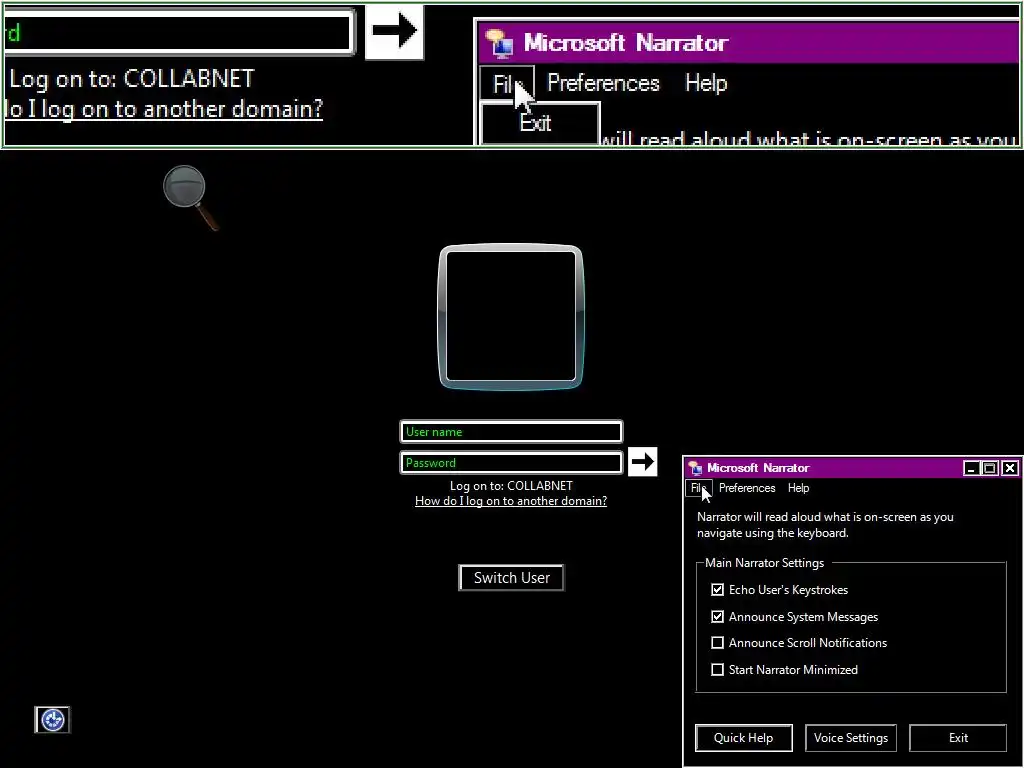Open Preferences menu in magnified view
Viewport: 1024px width, 768px height.
pos(603,83)
